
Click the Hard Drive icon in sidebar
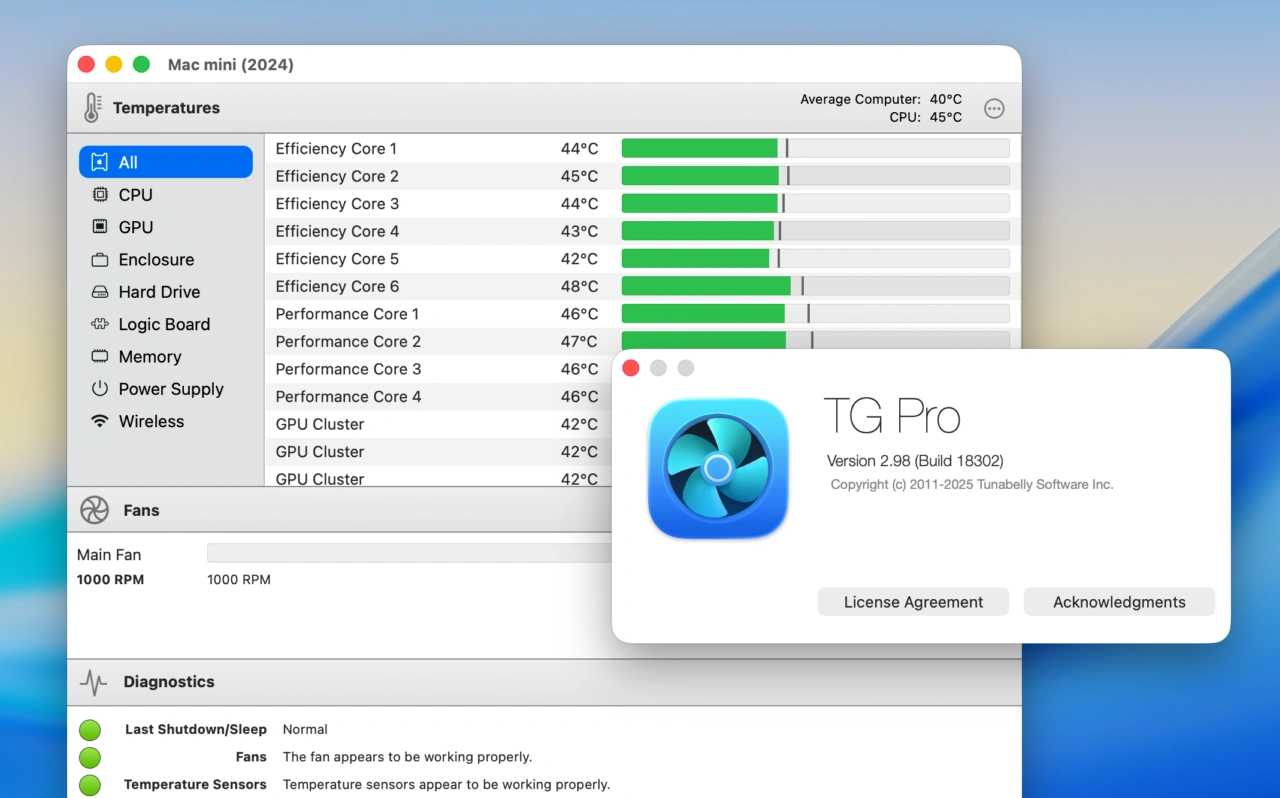pyautogui.click(x=98, y=292)
